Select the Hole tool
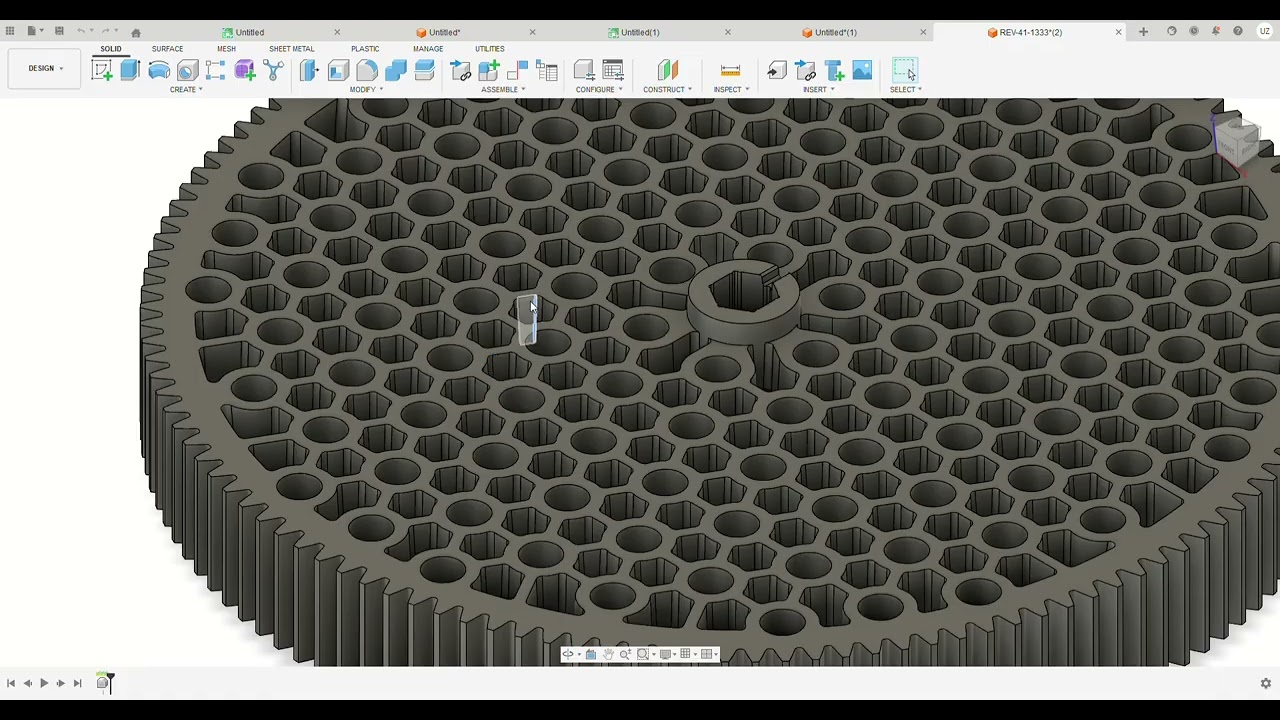The height and width of the screenshot is (720, 1280). [x=187, y=70]
